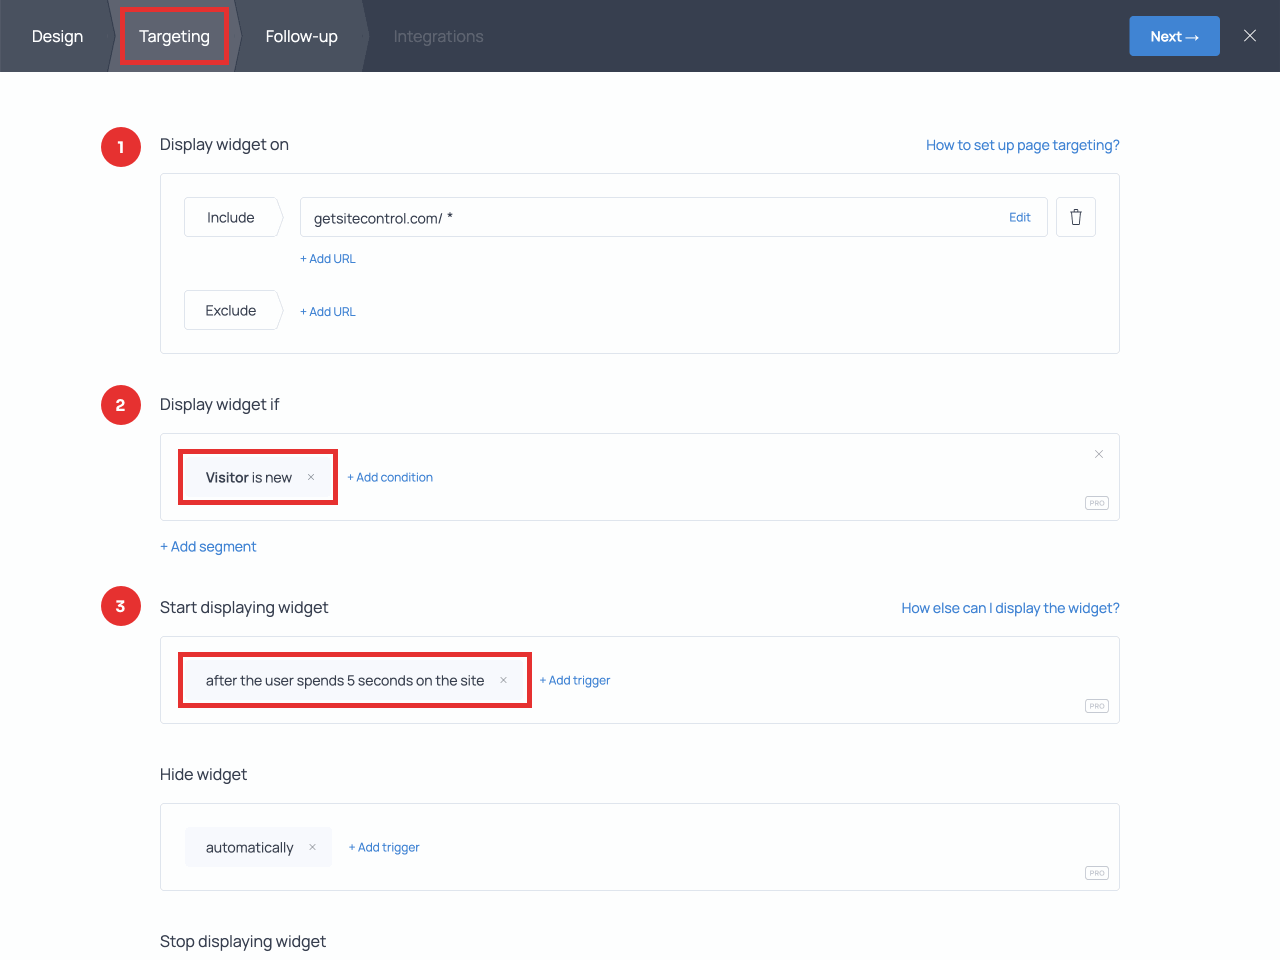Edit the getsitecontrol.com URL pattern
This screenshot has height=960, width=1280.
1020,217
